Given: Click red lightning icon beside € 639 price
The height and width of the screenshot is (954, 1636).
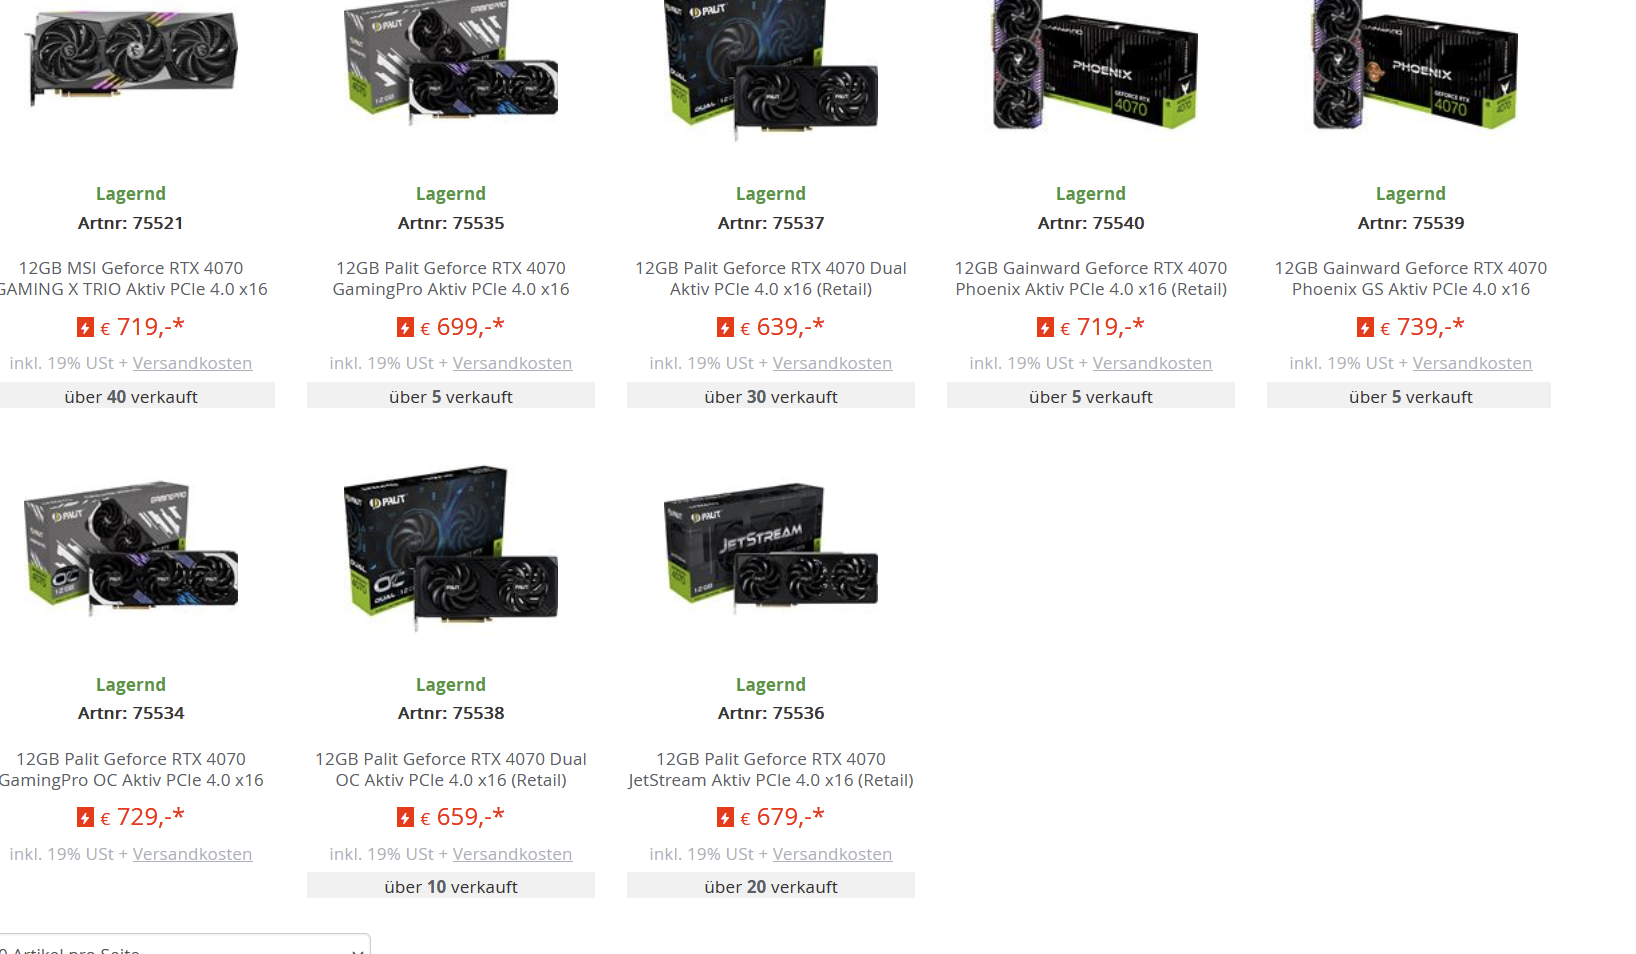Looking at the screenshot, I should tap(725, 327).
